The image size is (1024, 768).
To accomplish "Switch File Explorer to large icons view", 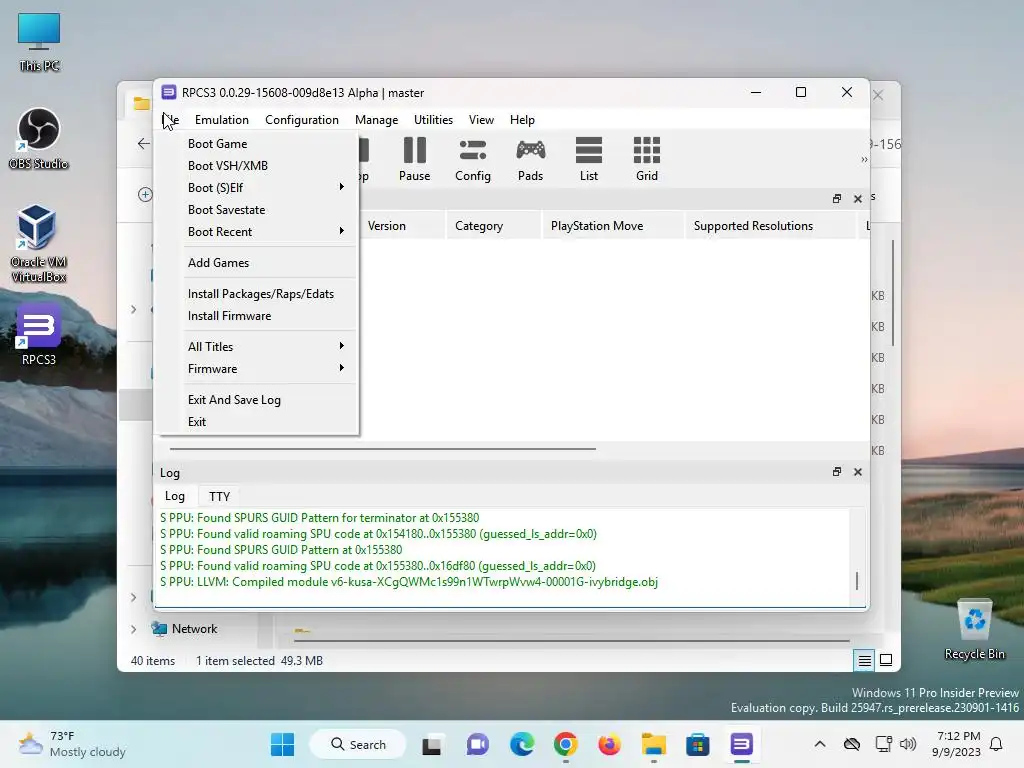I will tap(886, 660).
